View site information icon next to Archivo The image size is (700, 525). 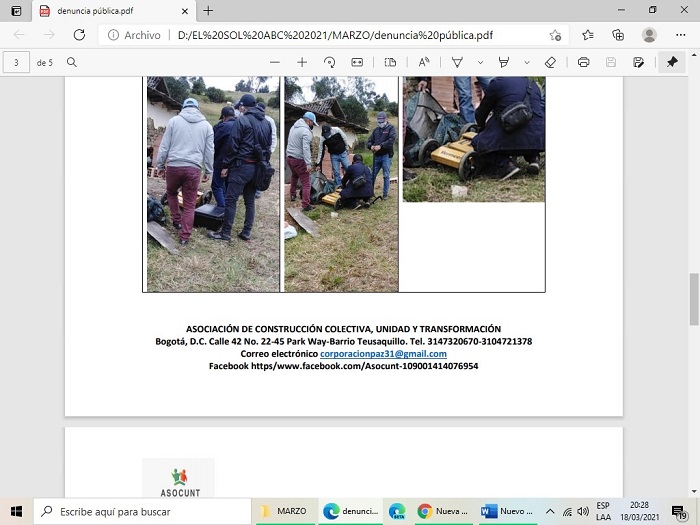pos(113,35)
